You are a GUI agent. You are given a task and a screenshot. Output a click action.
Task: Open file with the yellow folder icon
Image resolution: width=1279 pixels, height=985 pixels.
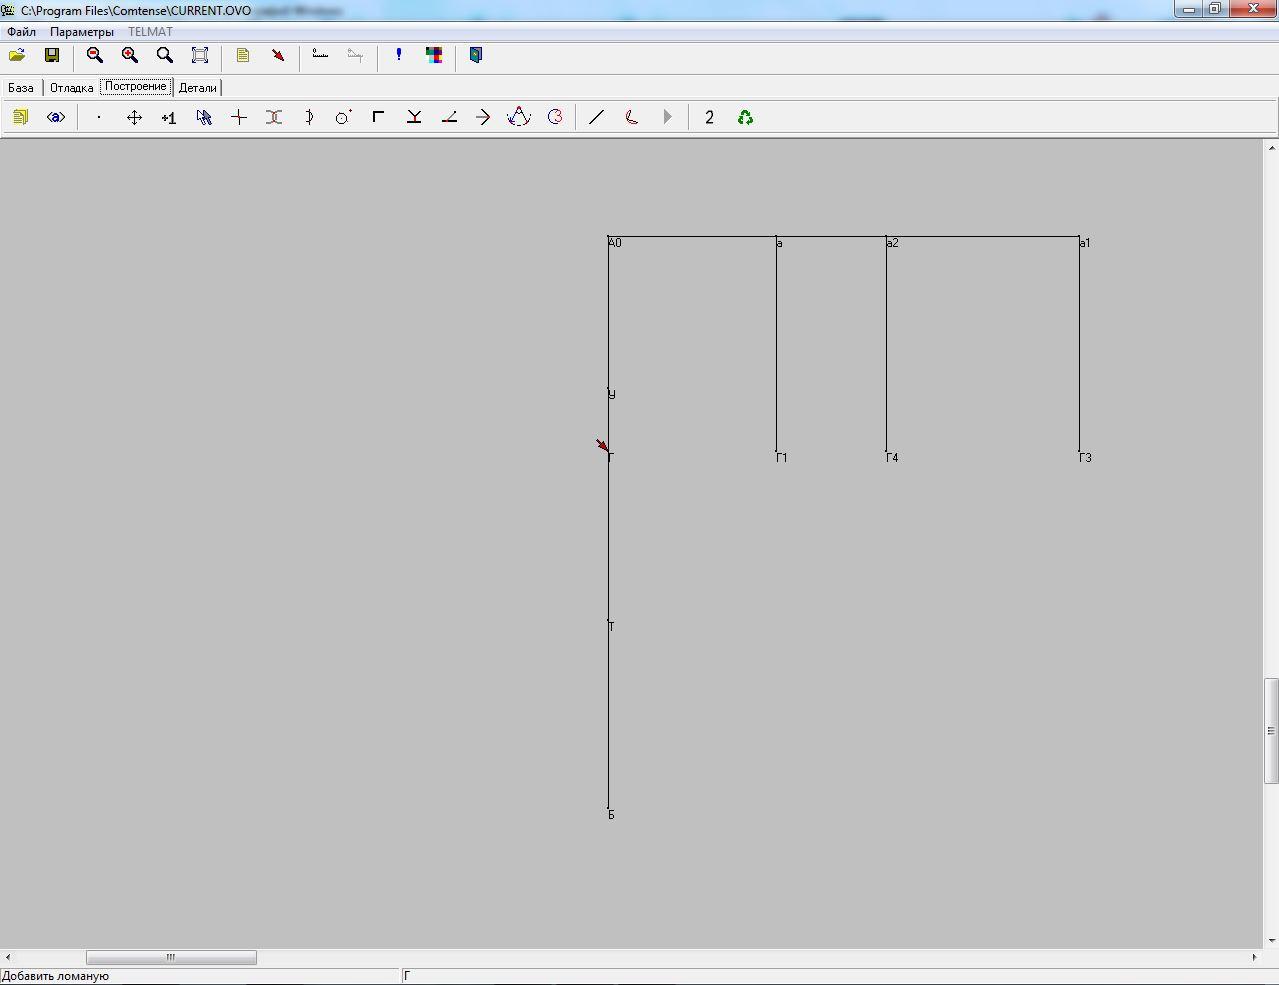coord(17,56)
